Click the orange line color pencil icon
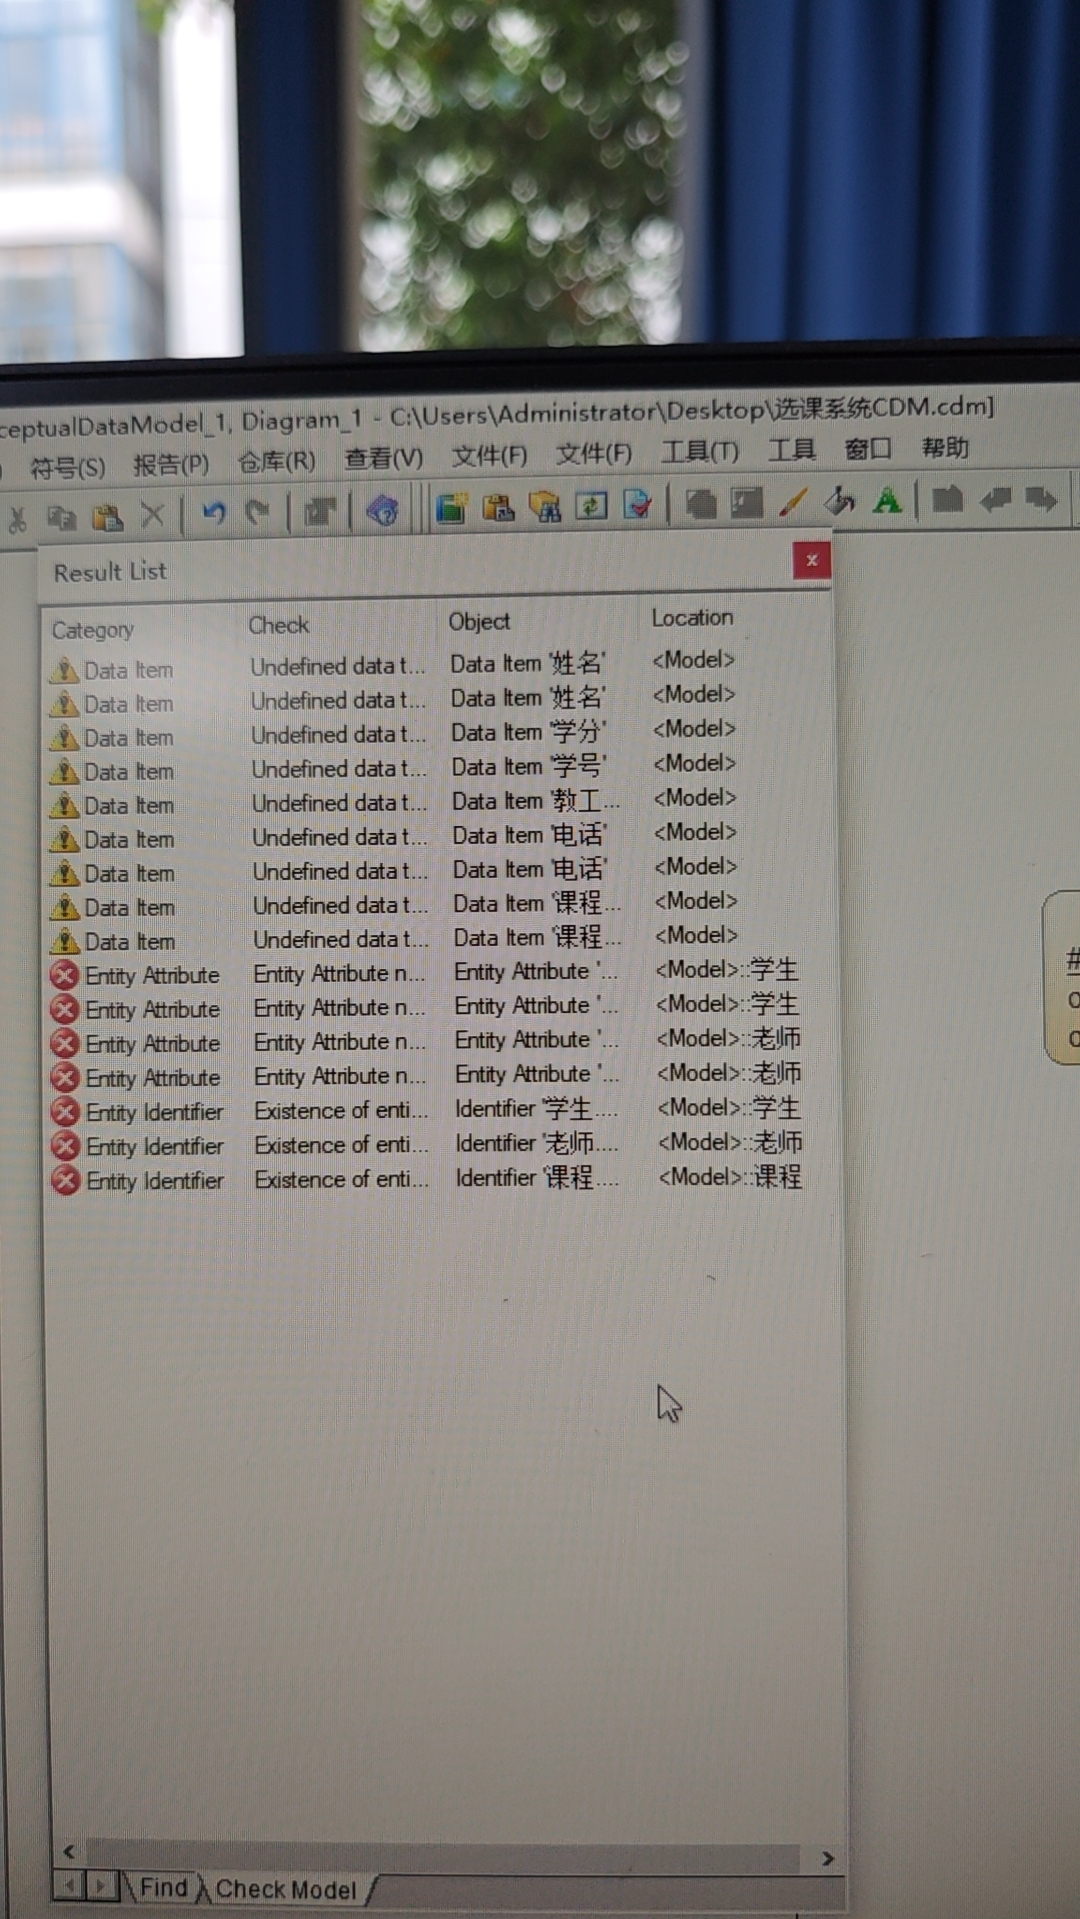The image size is (1080, 1919). click(x=792, y=502)
